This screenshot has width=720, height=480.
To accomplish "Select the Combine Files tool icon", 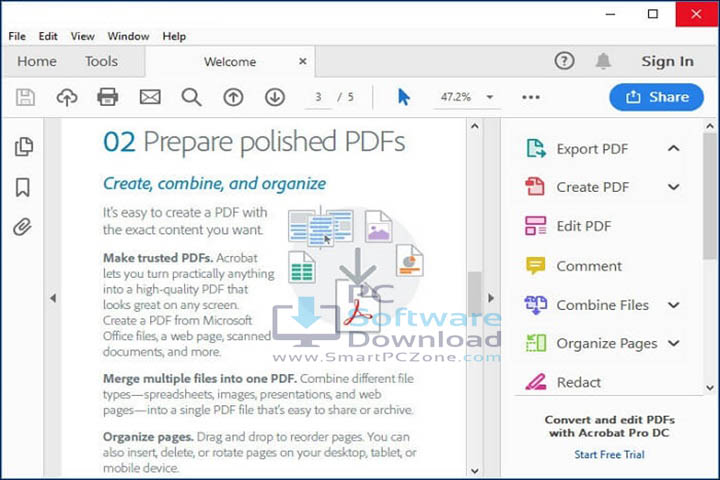I will 535,305.
